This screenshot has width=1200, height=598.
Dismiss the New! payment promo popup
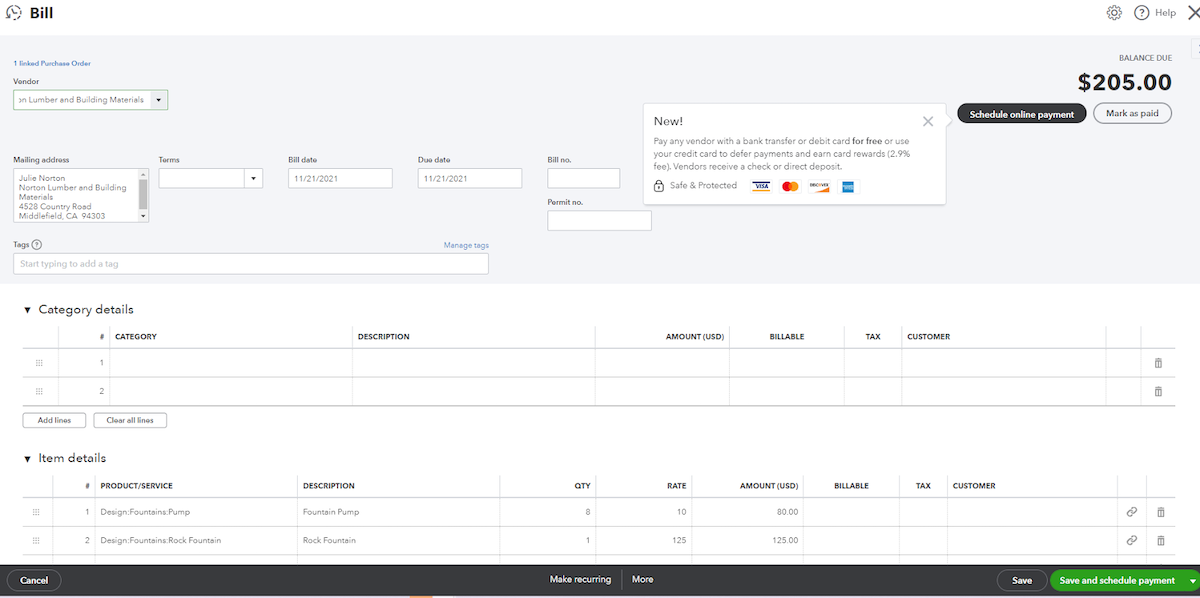click(x=927, y=120)
